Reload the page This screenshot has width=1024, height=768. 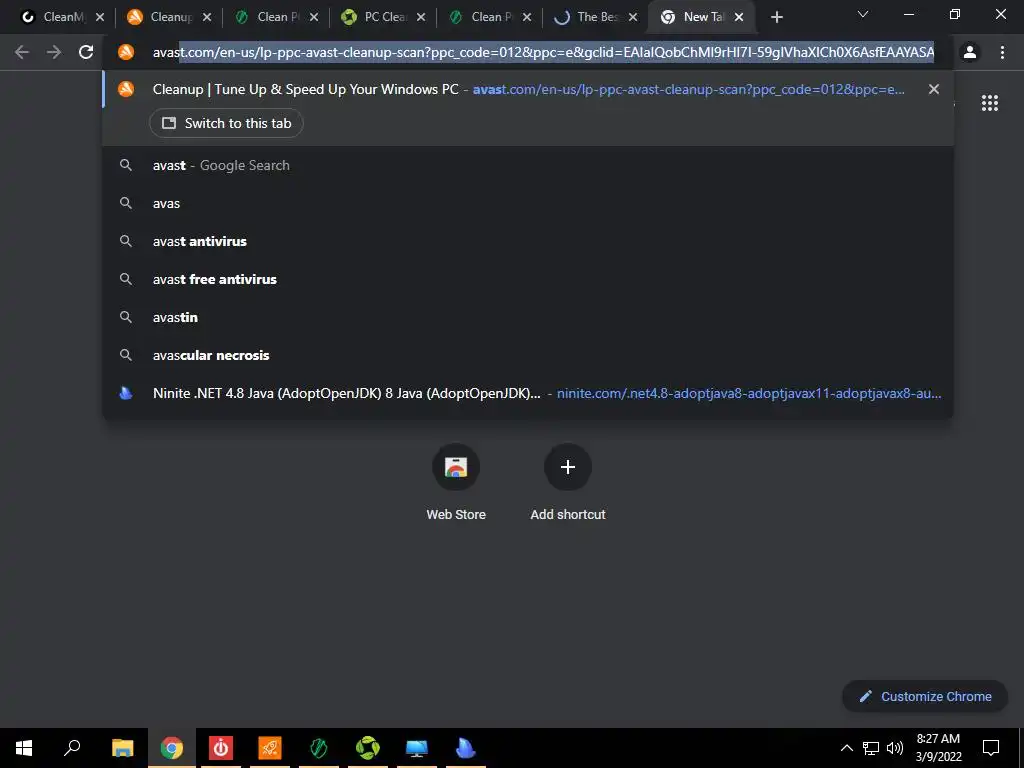pos(86,52)
